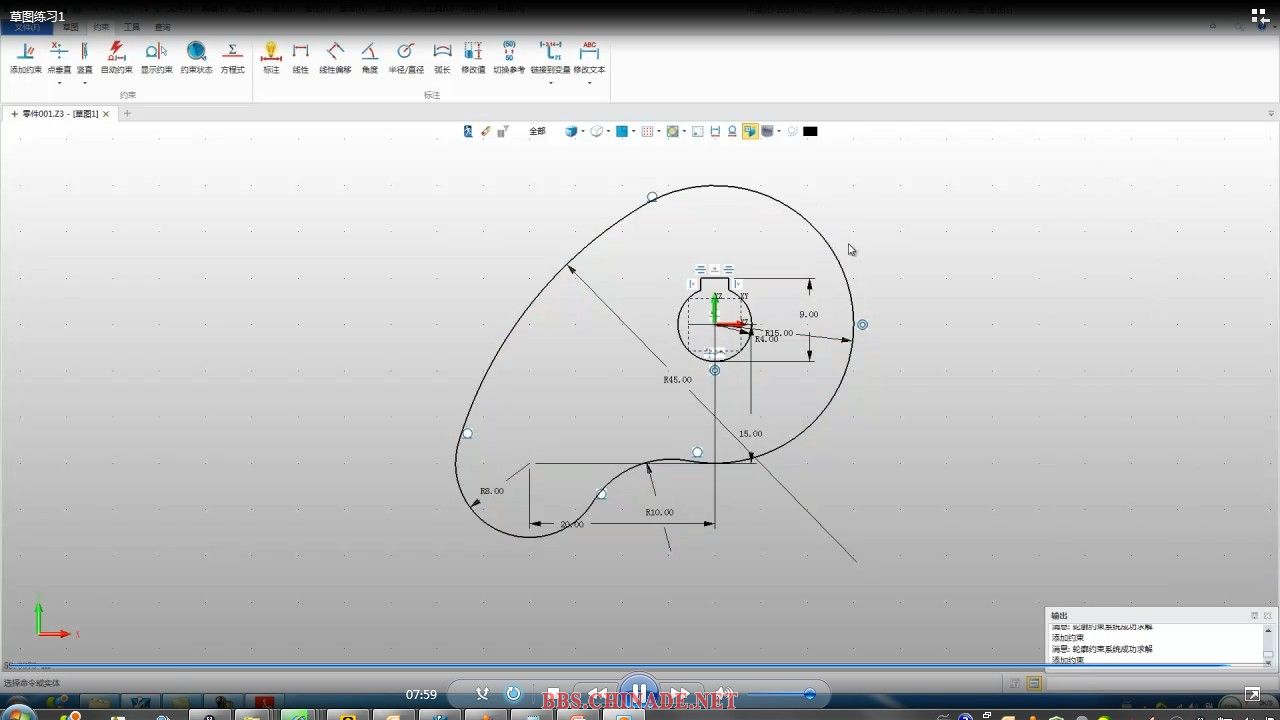Switch to the 草图 ribbon tab

69,27
